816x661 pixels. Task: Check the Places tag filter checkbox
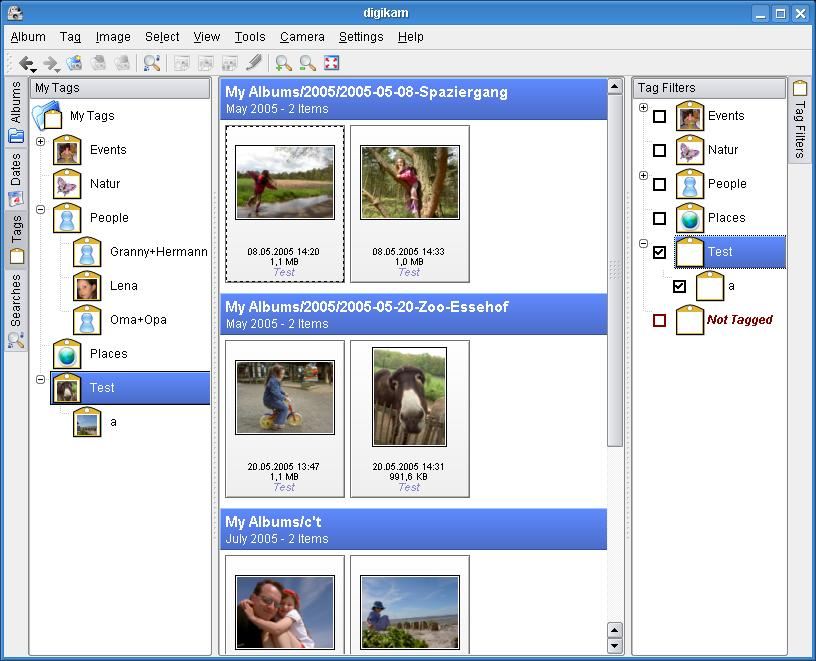[x=659, y=218]
